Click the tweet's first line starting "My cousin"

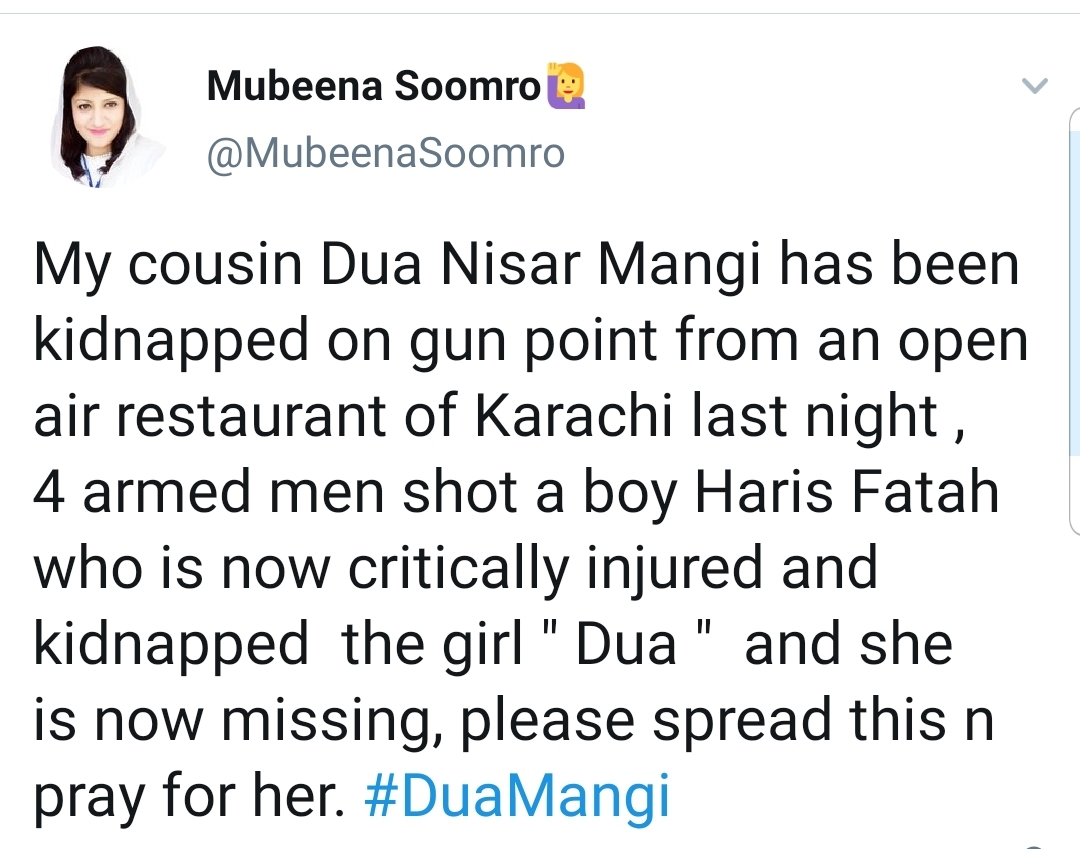pos(526,265)
